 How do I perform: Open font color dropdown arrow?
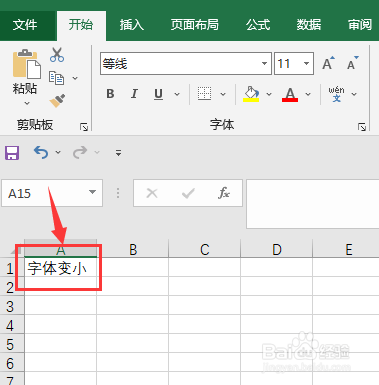click(308, 94)
